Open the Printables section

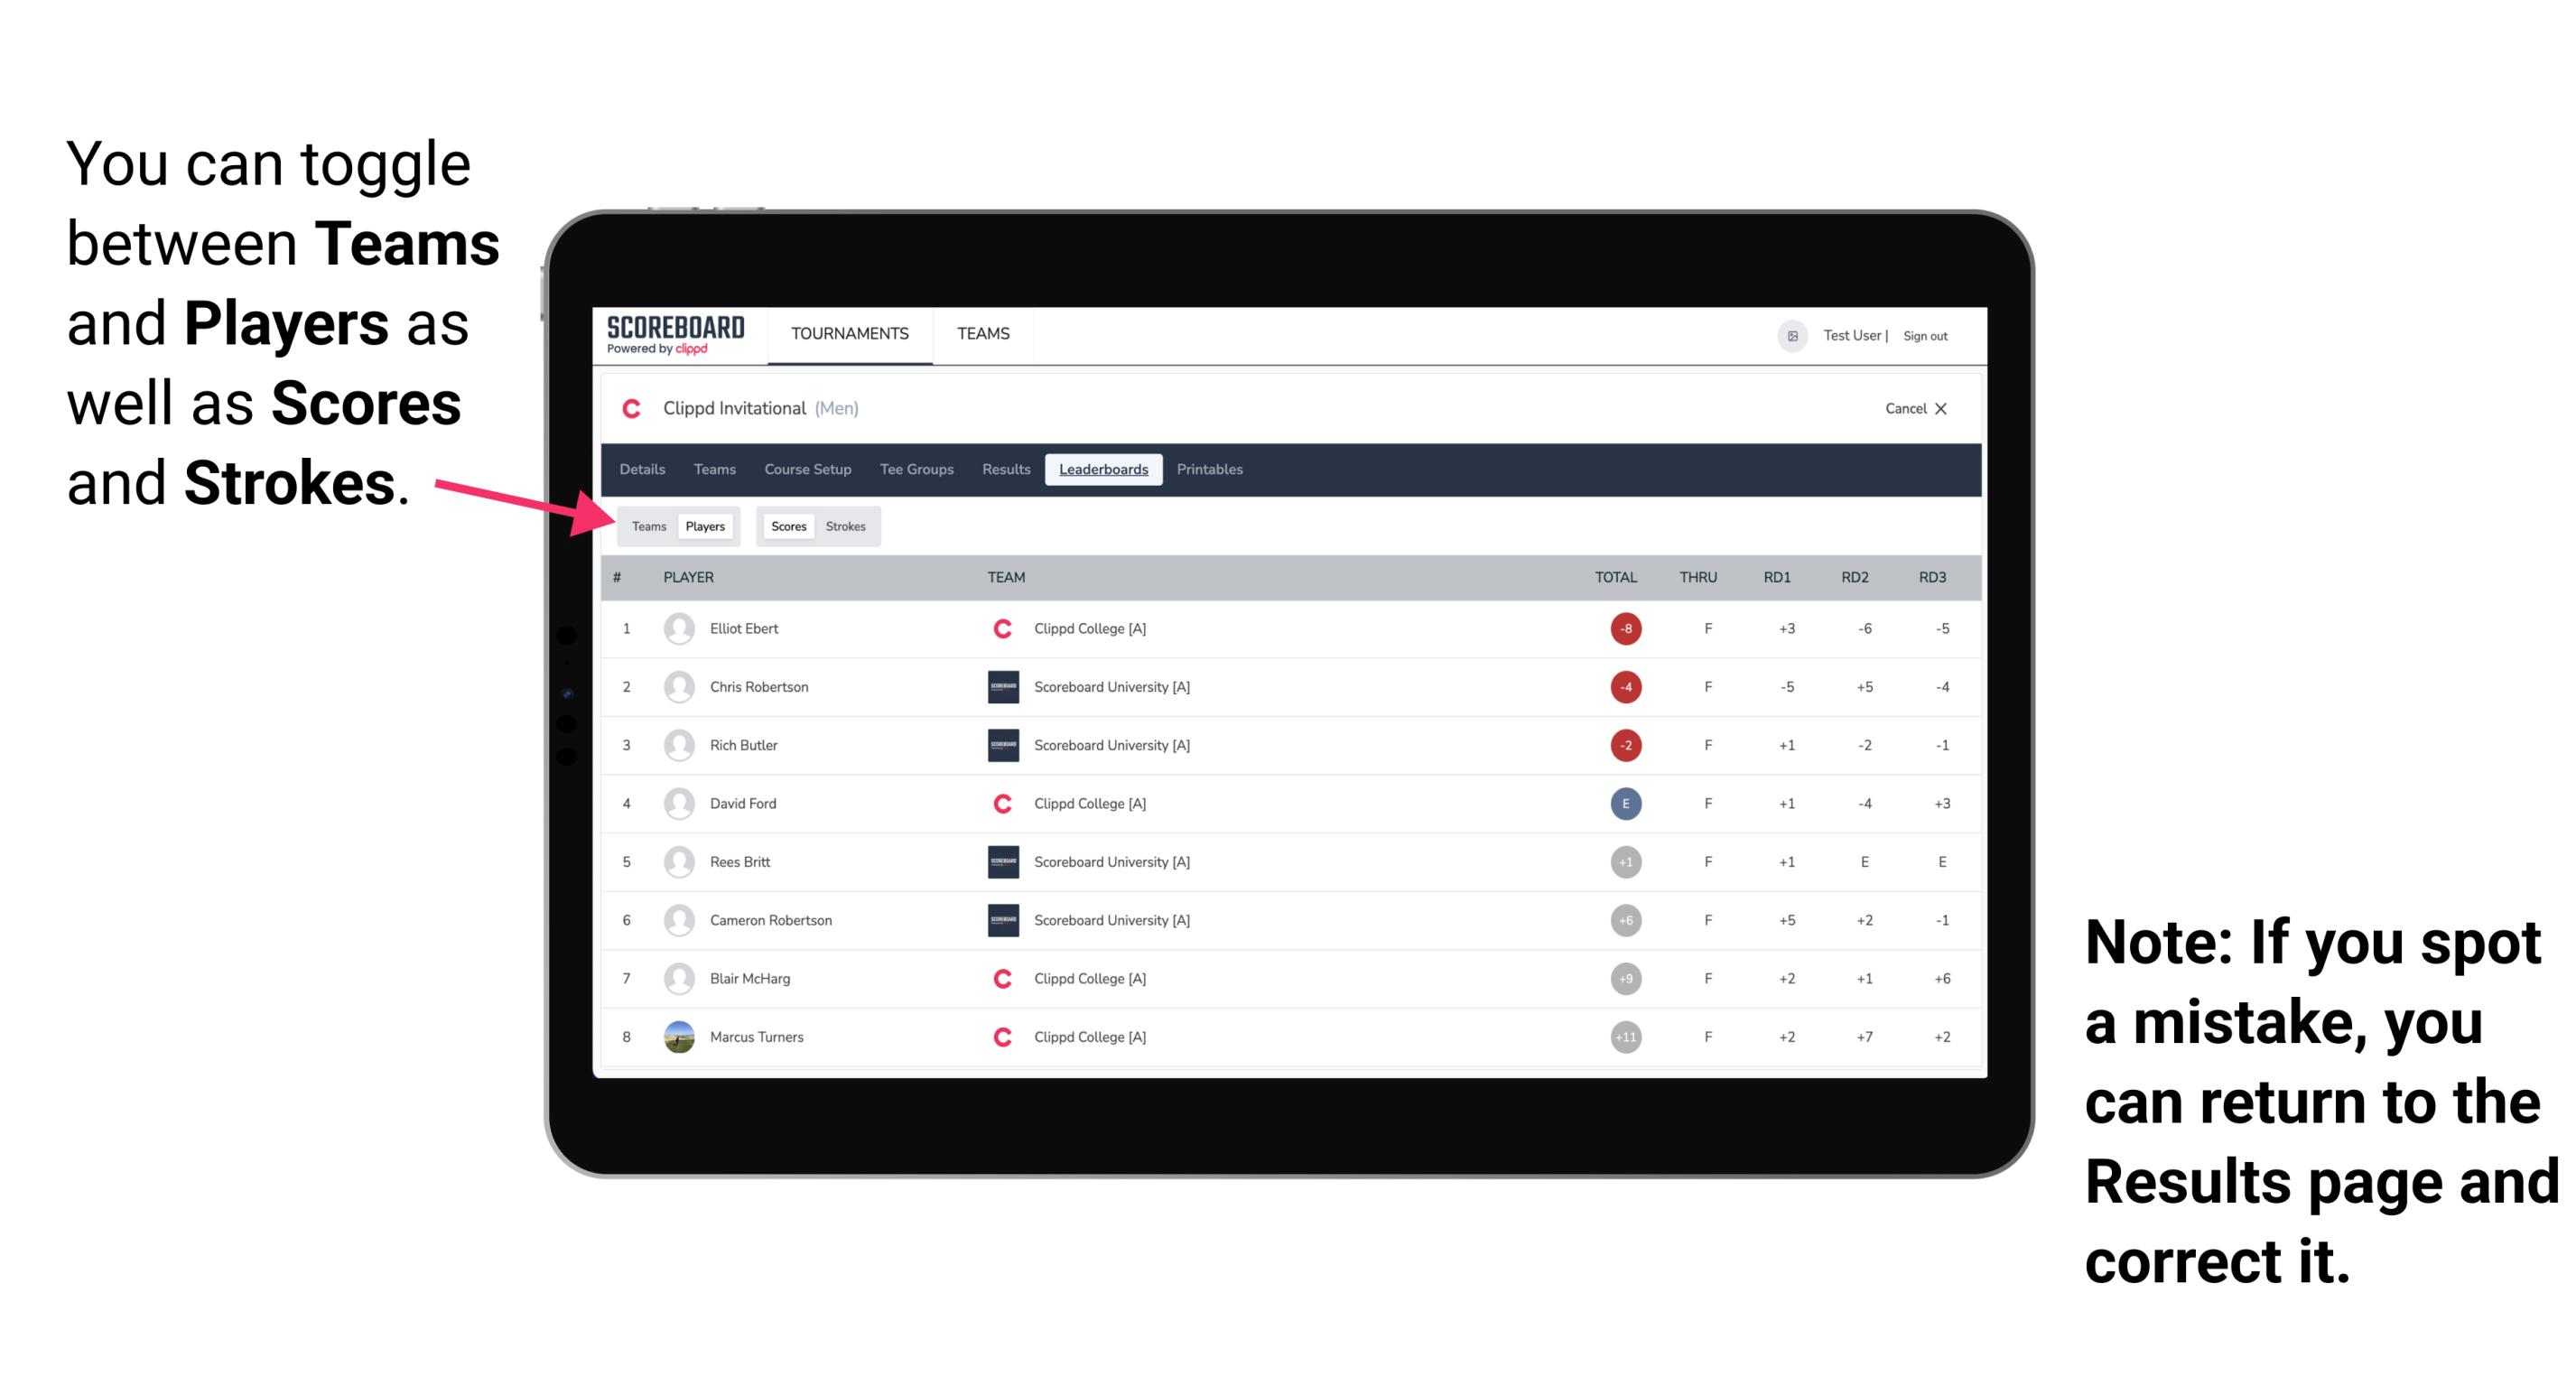coord(1213,470)
